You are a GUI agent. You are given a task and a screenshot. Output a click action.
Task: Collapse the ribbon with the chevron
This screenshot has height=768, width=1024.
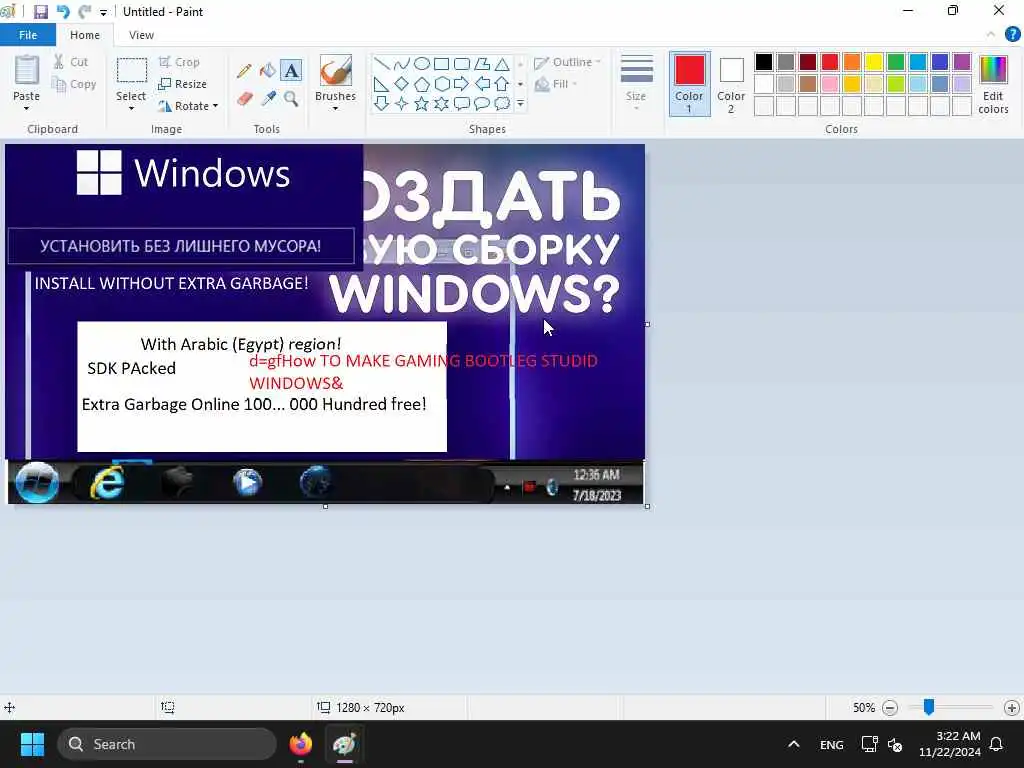(991, 35)
